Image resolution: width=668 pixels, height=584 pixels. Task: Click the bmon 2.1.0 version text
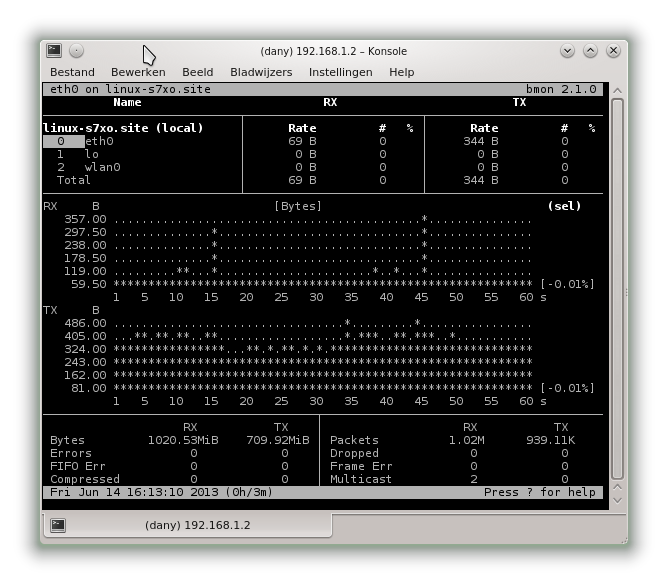coord(561,89)
